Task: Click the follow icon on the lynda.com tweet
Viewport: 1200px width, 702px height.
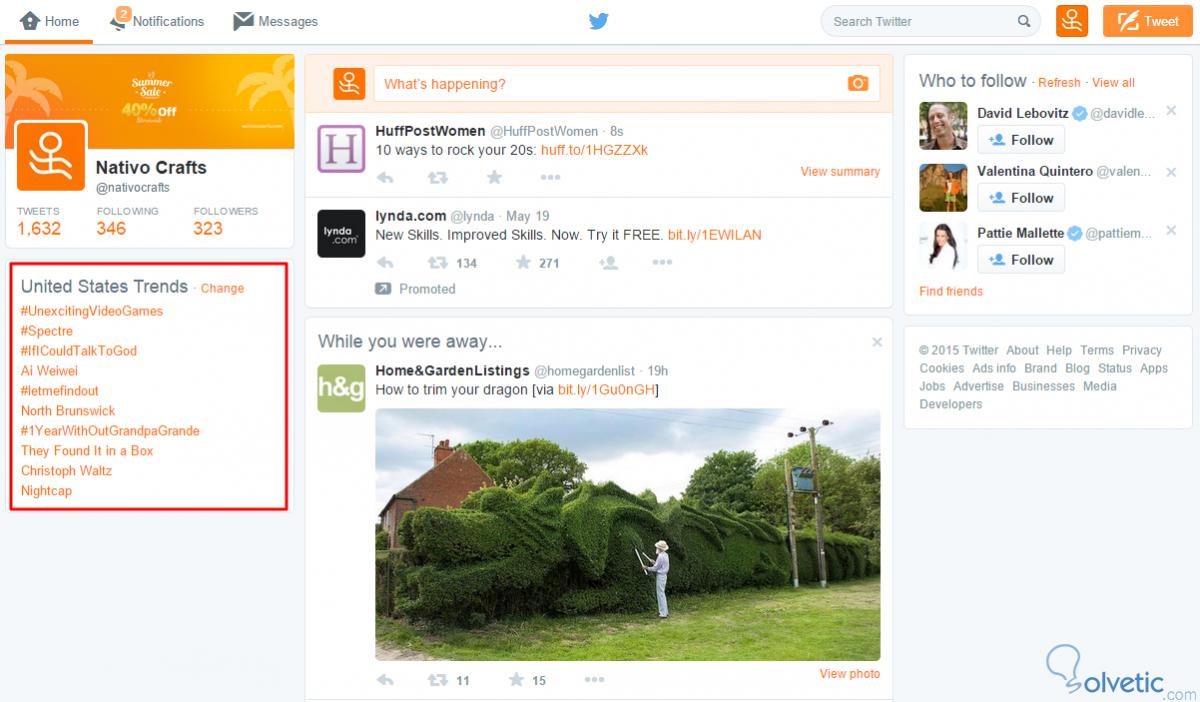Action: click(608, 263)
